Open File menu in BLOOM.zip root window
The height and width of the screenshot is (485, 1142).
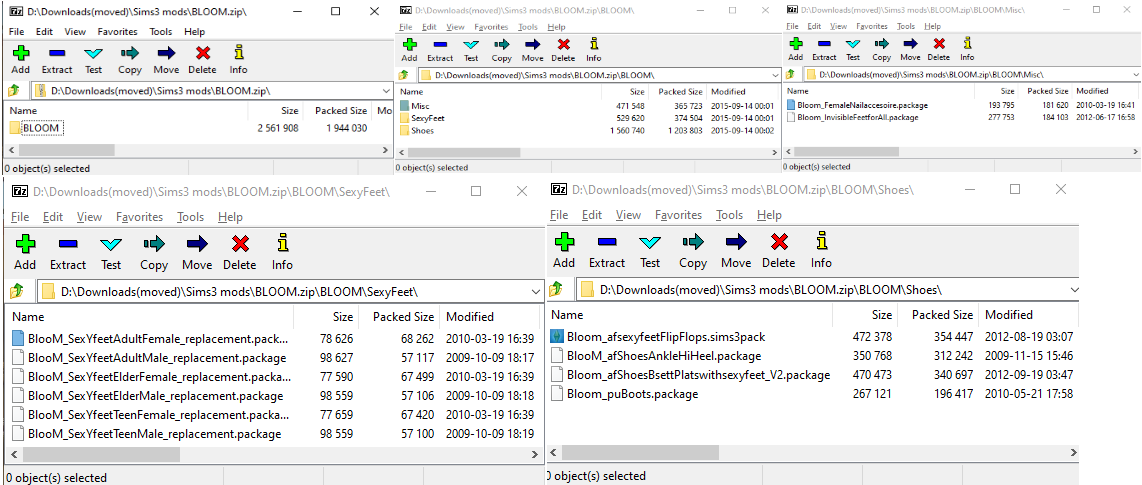16,31
